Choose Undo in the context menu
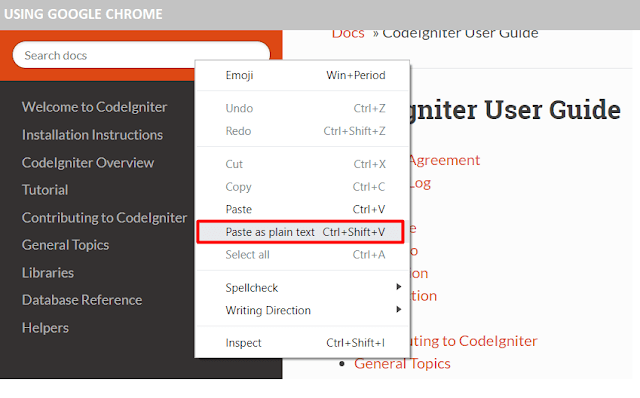Screen dimensions: 640x398 tap(302, 108)
